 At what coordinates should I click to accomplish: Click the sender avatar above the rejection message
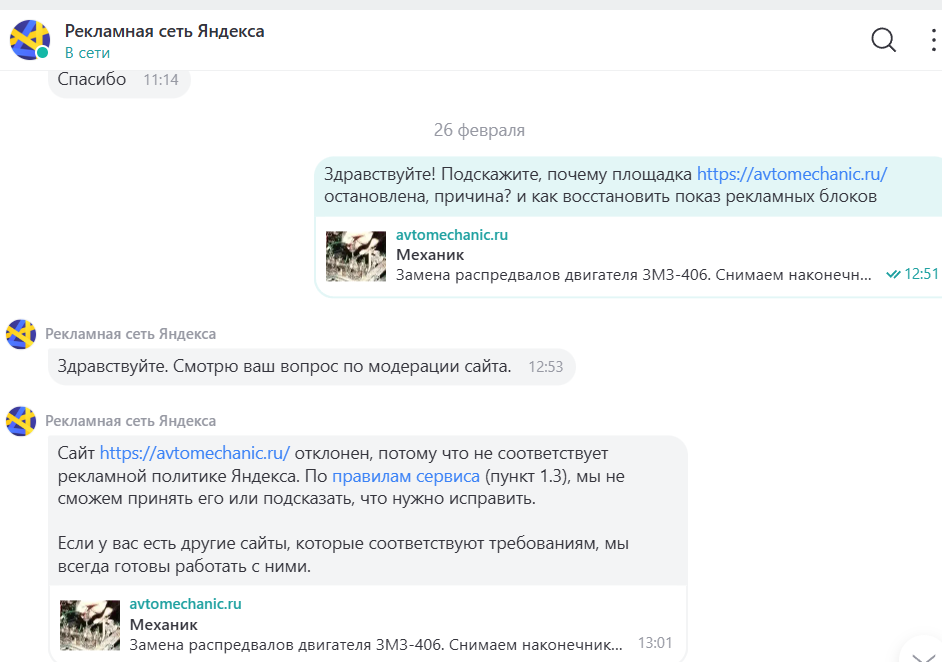[21, 421]
